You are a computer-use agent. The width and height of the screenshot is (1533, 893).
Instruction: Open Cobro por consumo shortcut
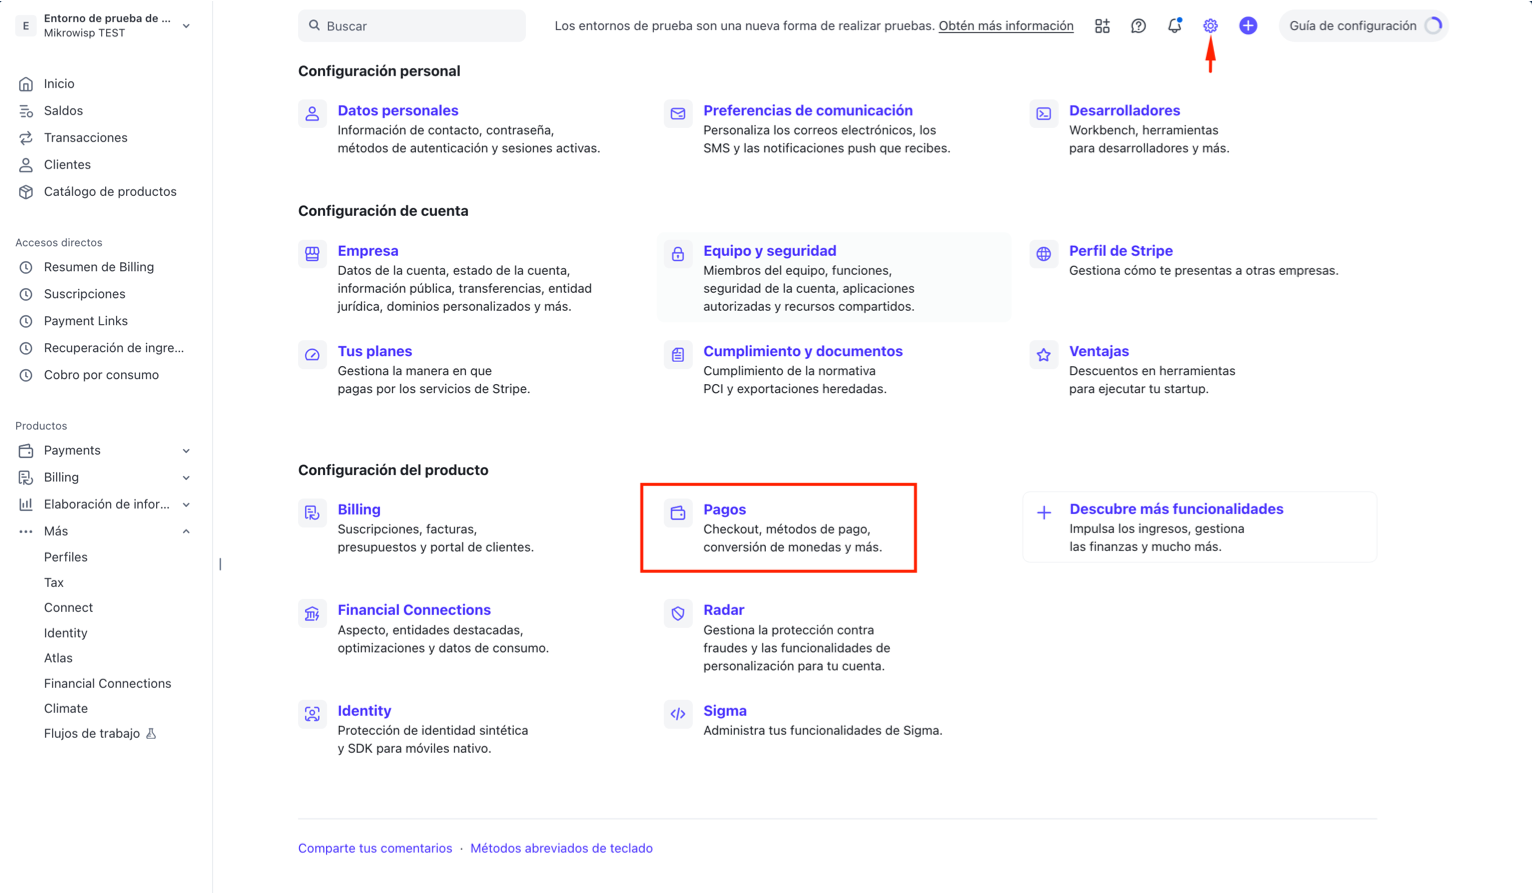pos(101,375)
